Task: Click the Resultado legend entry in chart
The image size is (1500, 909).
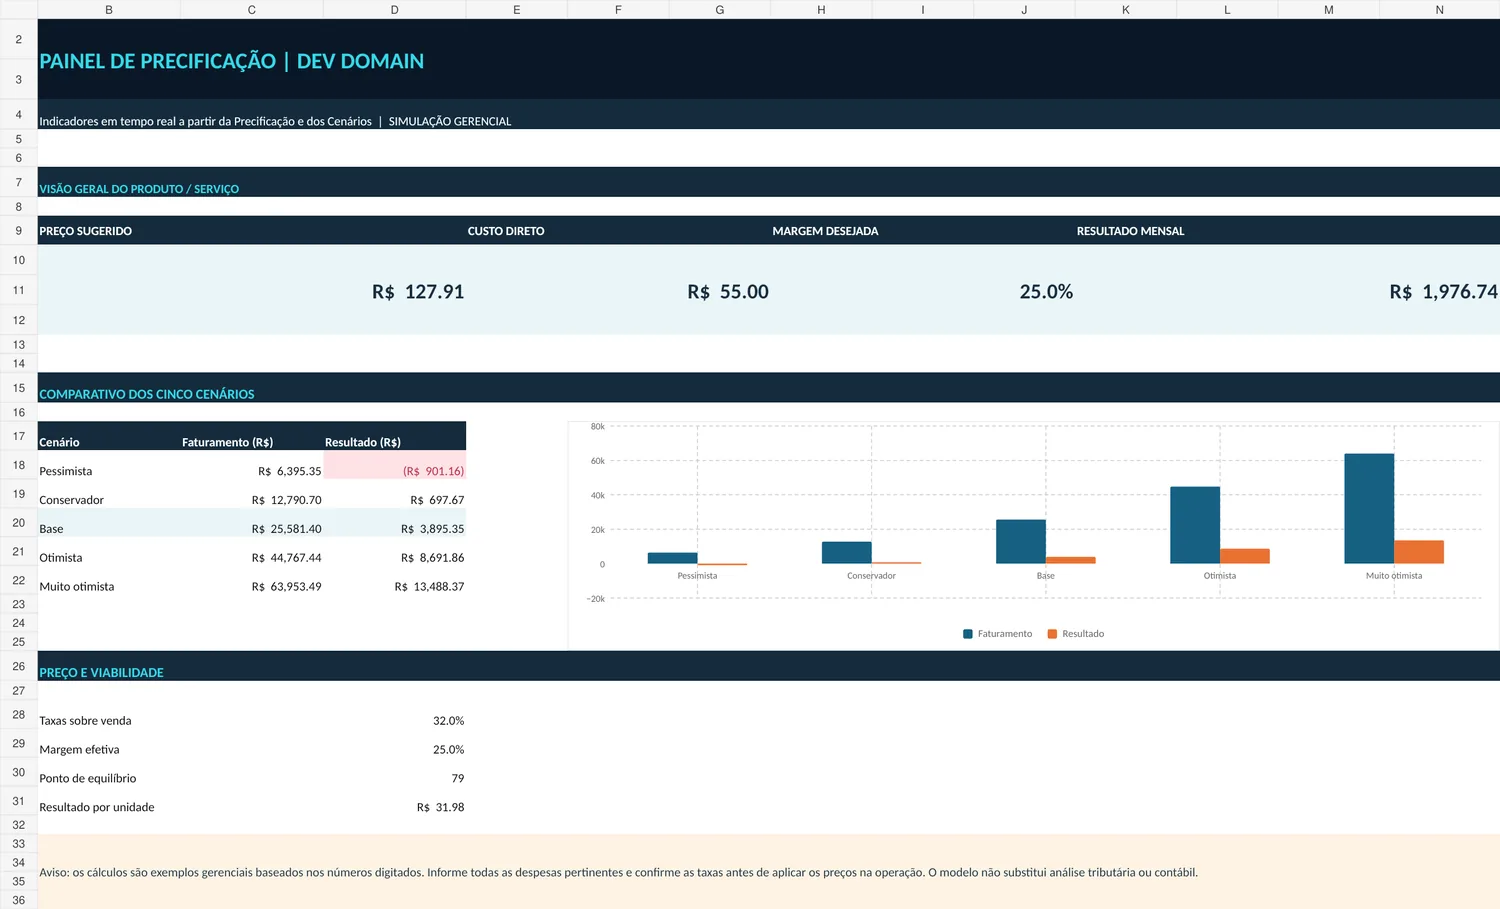Action: pyautogui.click(x=1076, y=634)
